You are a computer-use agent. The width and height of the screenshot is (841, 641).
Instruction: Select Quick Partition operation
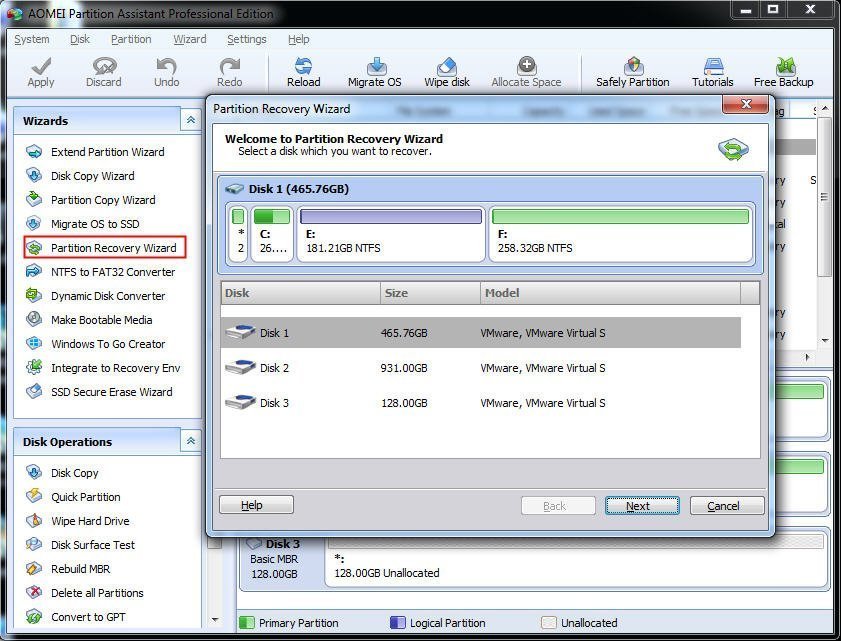coord(73,497)
